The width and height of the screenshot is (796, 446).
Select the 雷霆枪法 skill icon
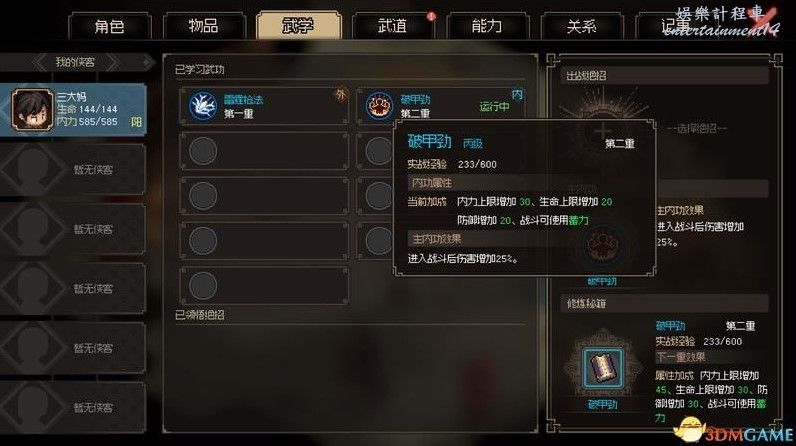[x=203, y=106]
